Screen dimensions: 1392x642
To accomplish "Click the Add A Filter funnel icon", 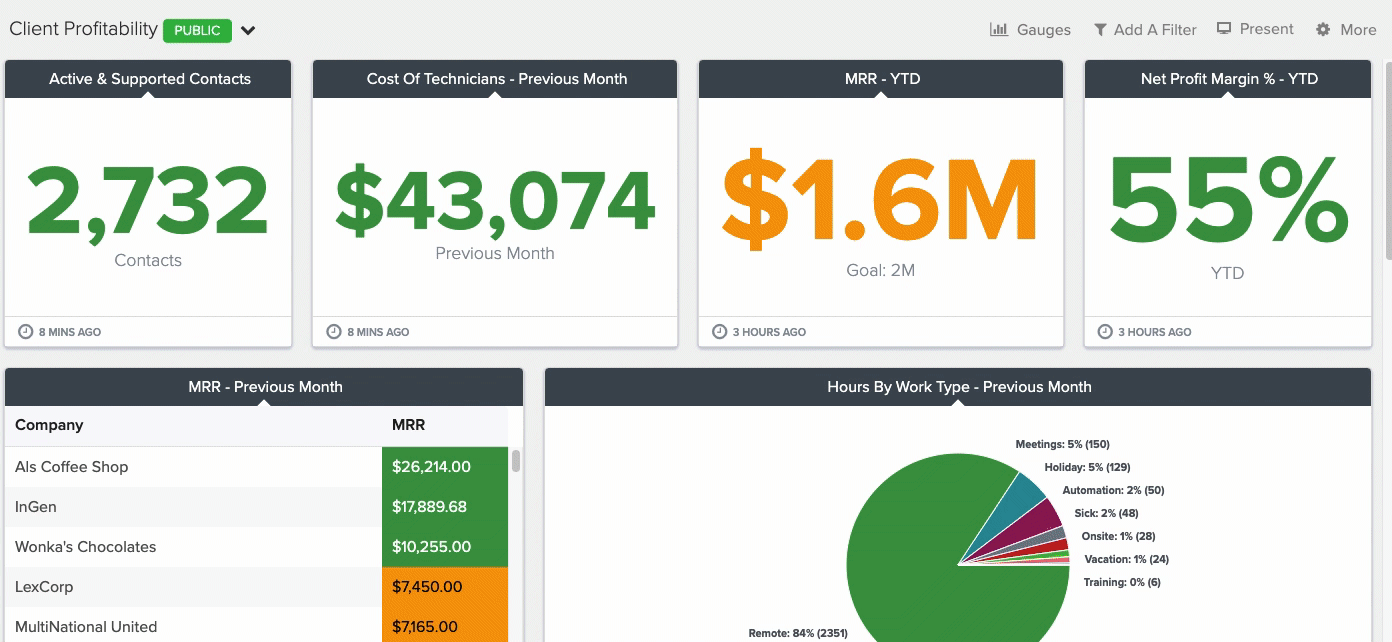I will click(1100, 29).
